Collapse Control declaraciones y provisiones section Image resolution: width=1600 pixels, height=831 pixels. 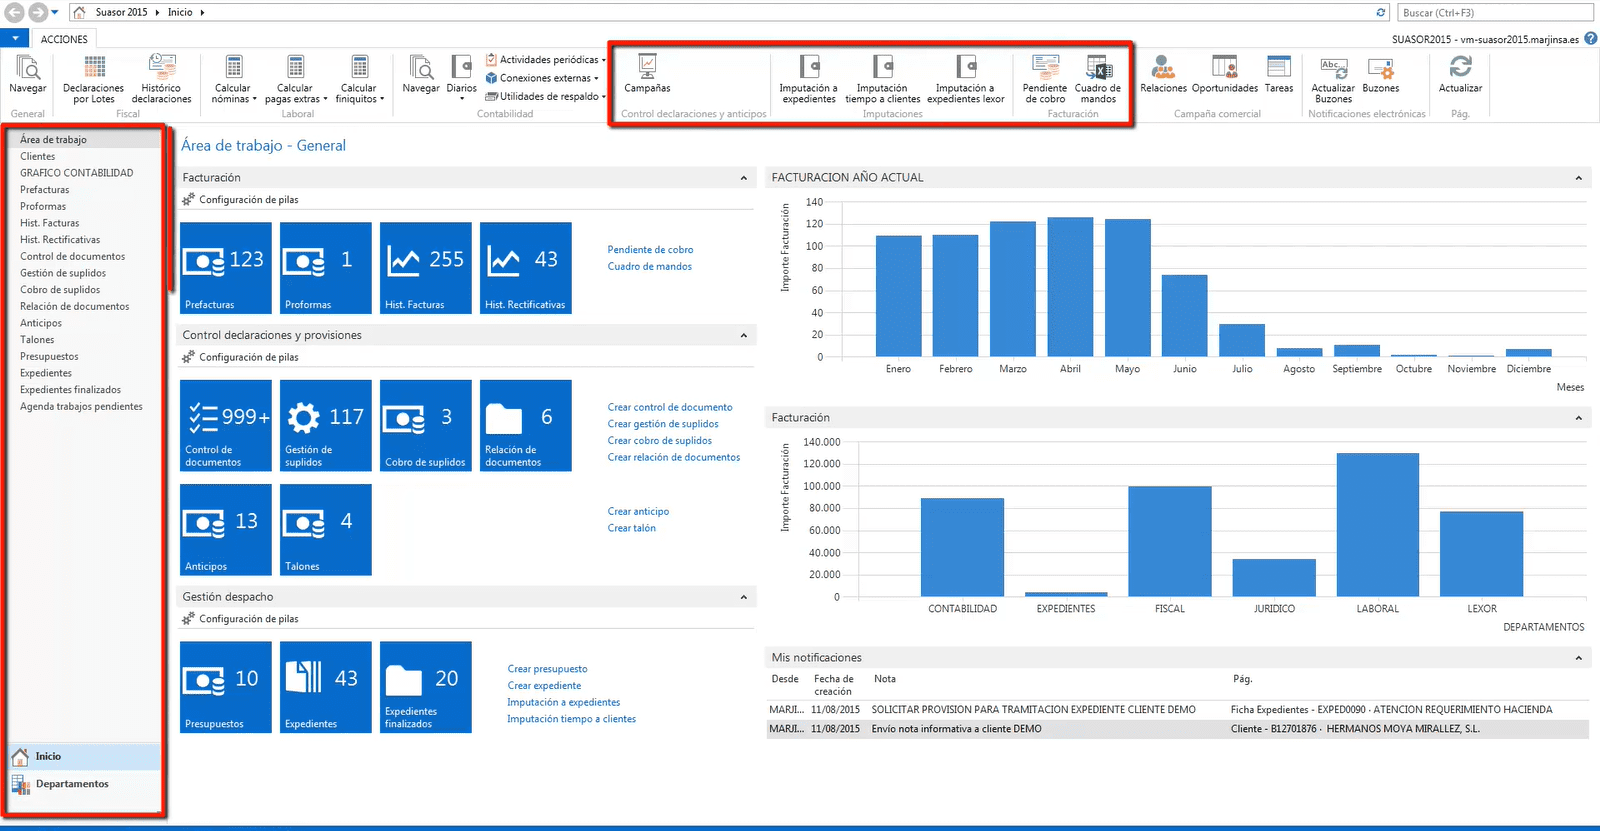click(x=743, y=335)
